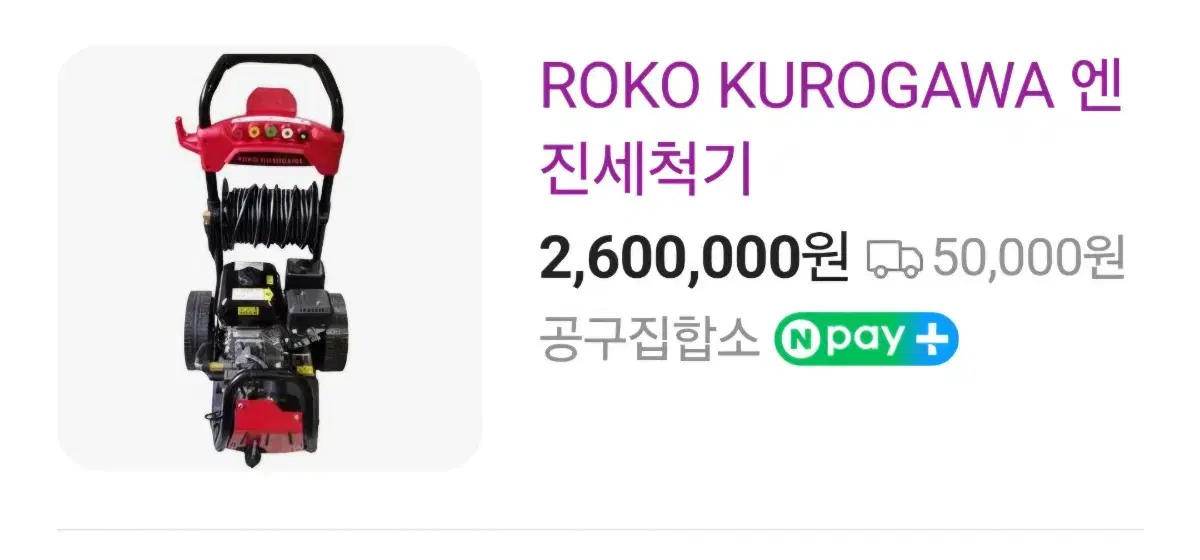Click the delivery truck icon
Viewport: 1200px width, 560px height.
(x=894, y=258)
